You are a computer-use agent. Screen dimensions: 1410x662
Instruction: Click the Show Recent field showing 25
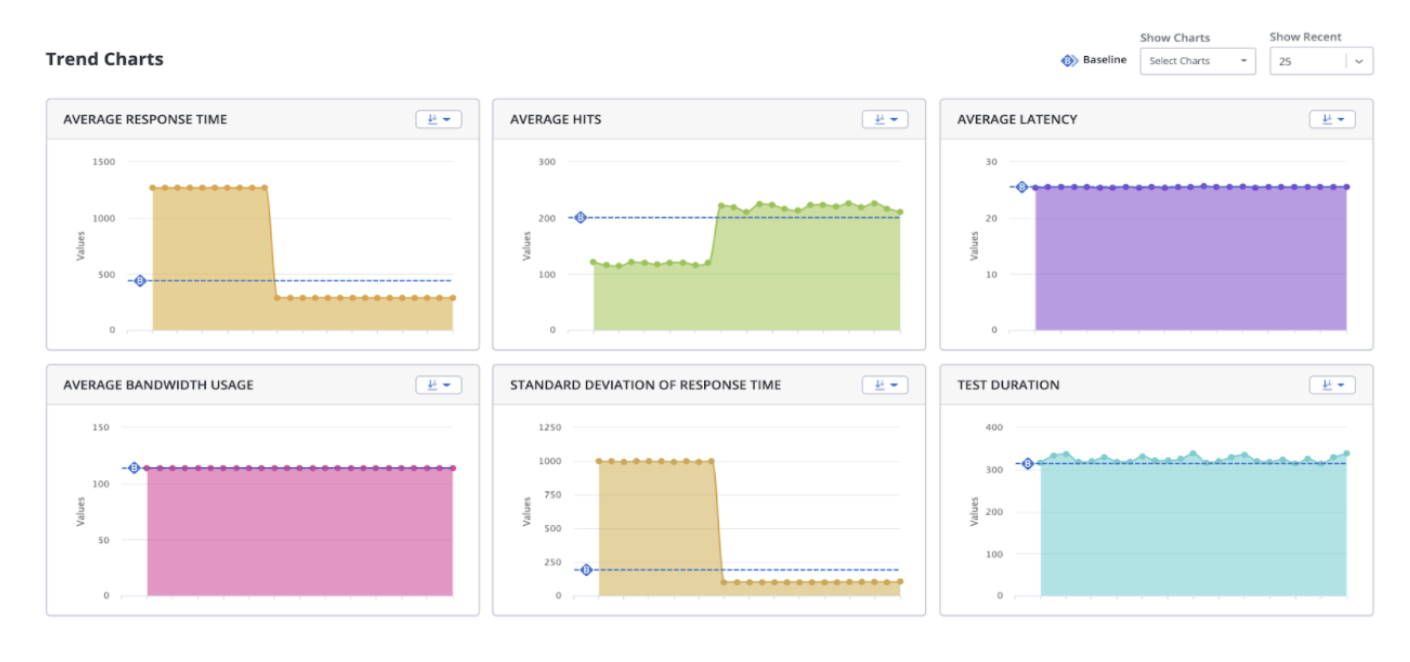point(1306,61)
